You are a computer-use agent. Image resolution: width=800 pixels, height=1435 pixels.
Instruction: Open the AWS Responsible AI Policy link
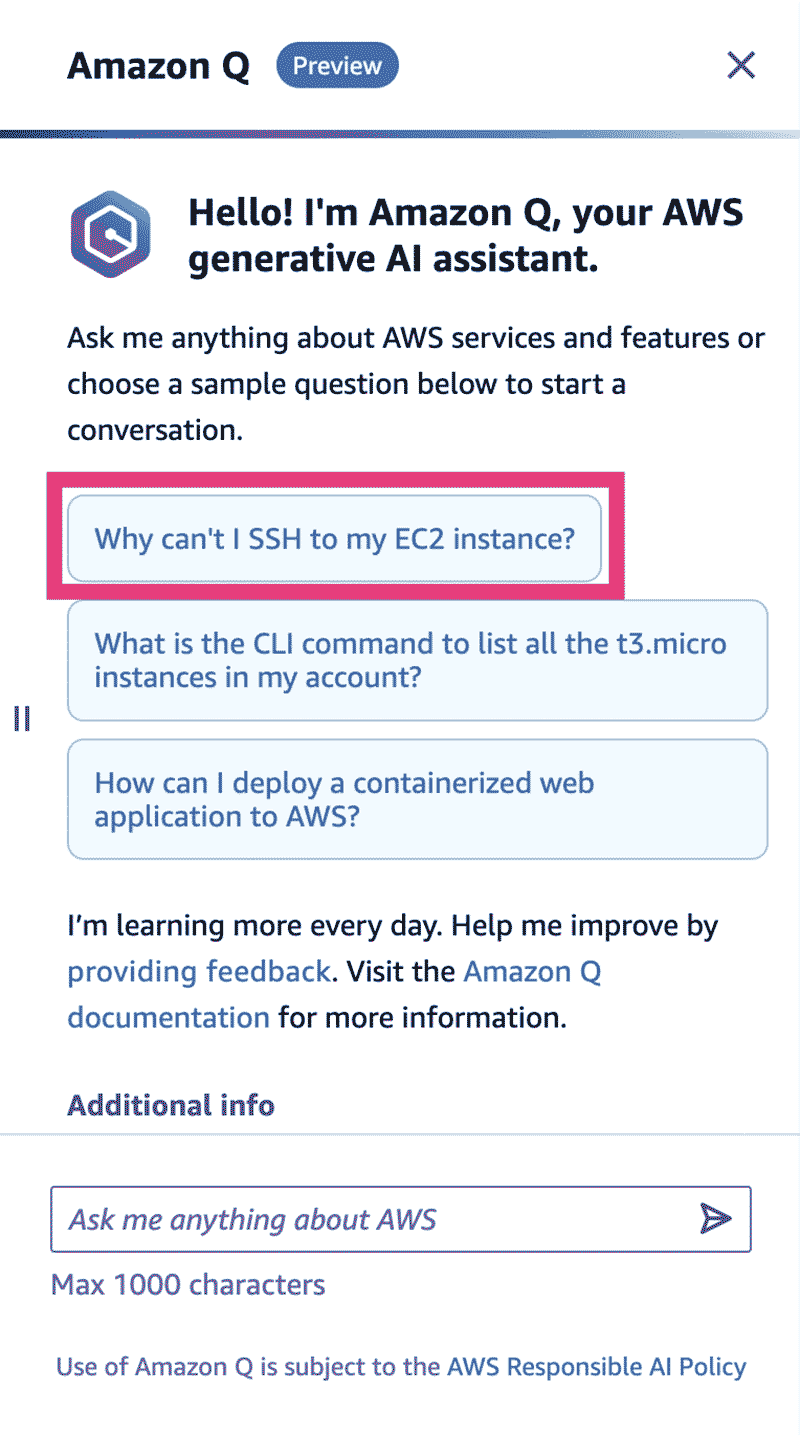click(596, 1366)
